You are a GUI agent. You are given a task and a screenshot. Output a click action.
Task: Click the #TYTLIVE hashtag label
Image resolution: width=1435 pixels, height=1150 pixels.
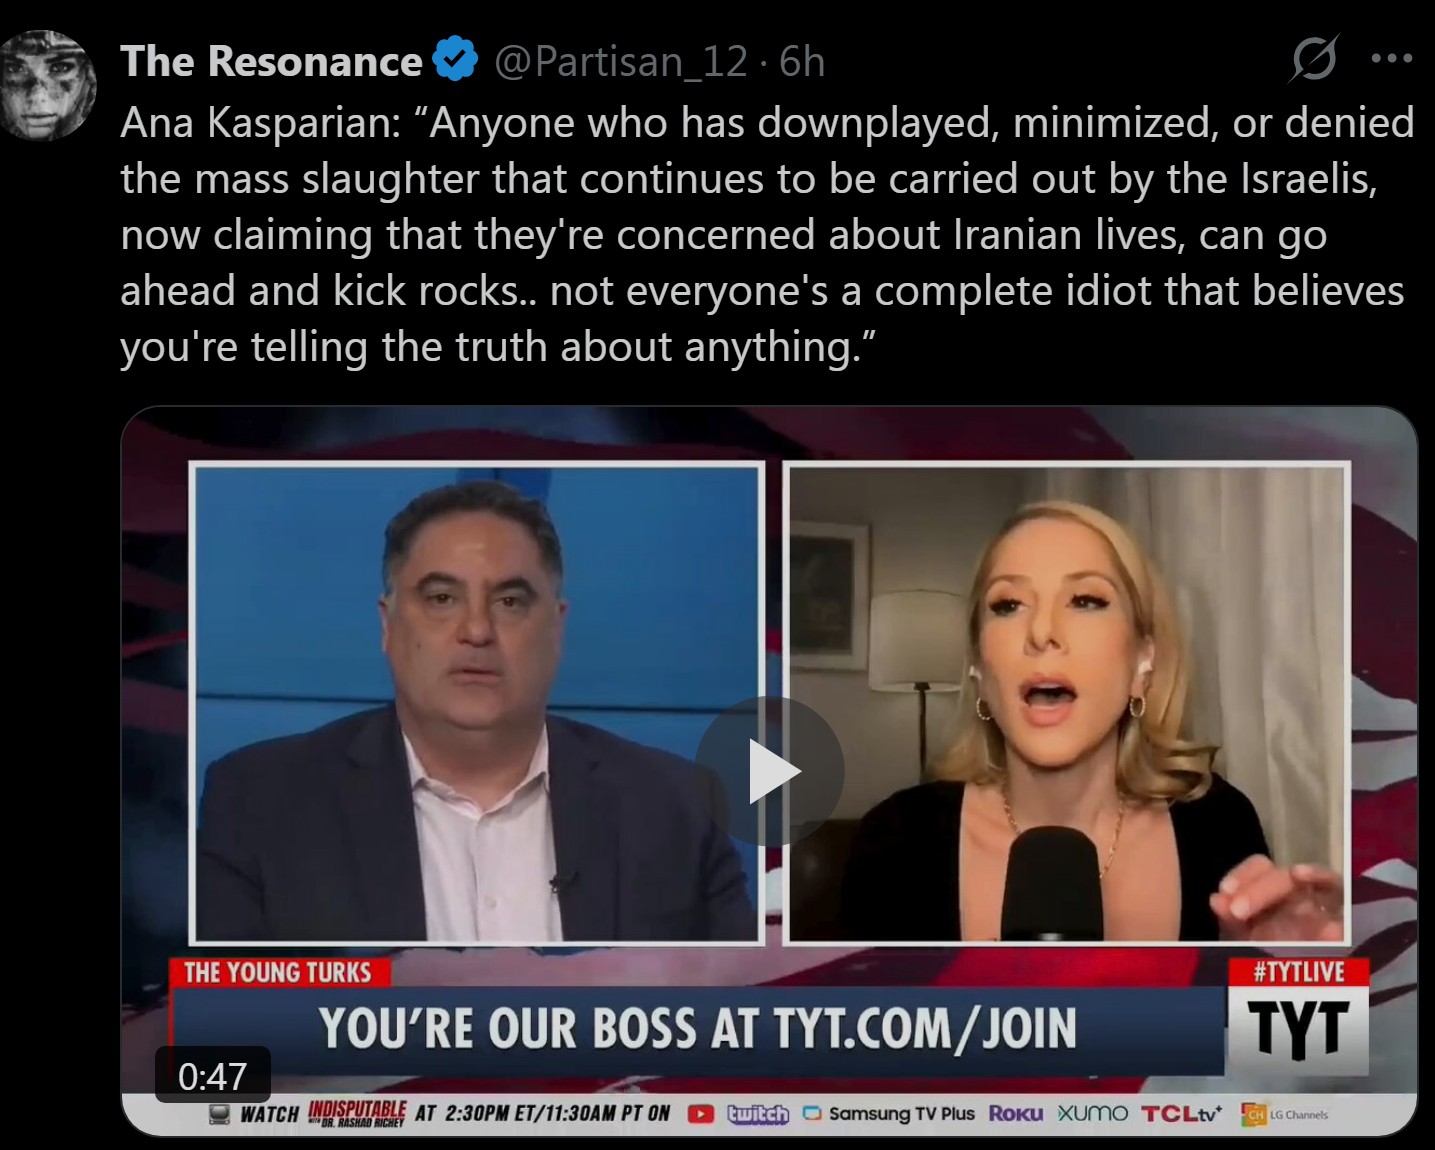click(x=1298, y=971)
